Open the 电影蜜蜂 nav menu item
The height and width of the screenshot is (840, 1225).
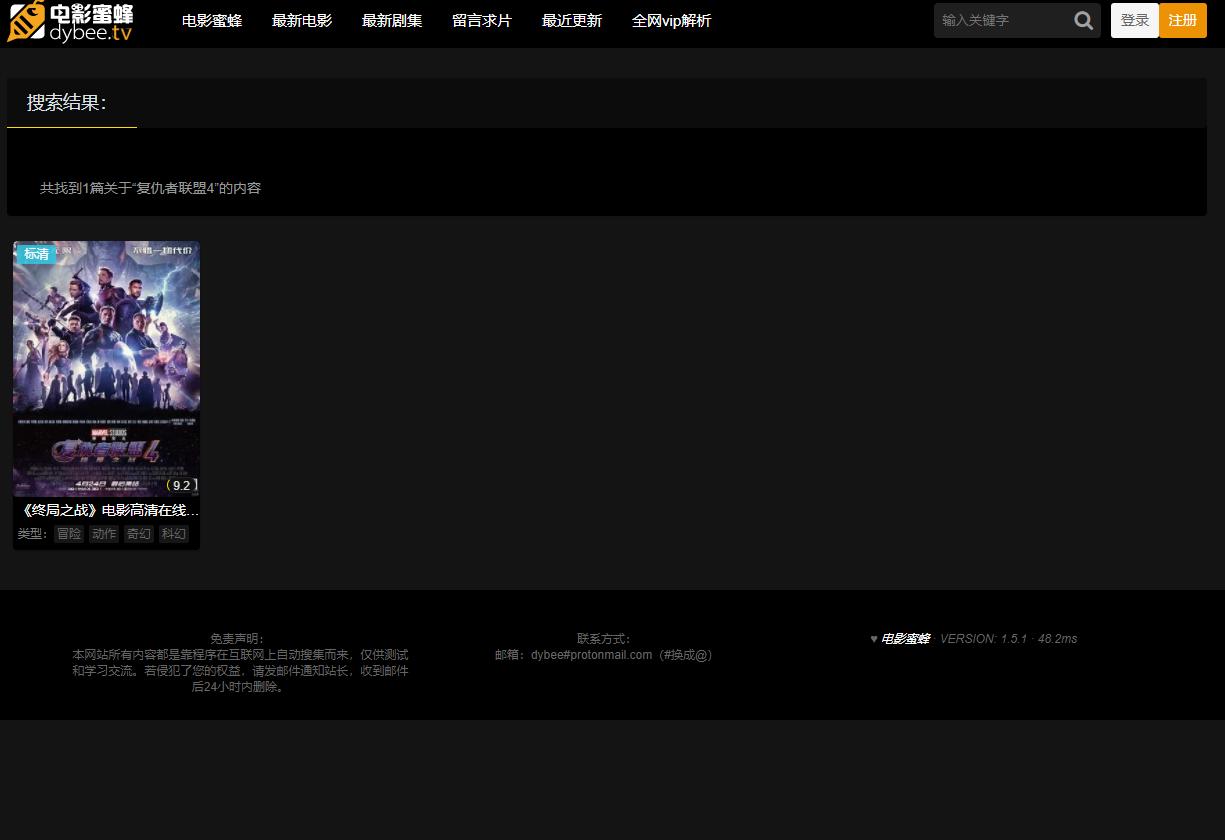click(212, 21)
